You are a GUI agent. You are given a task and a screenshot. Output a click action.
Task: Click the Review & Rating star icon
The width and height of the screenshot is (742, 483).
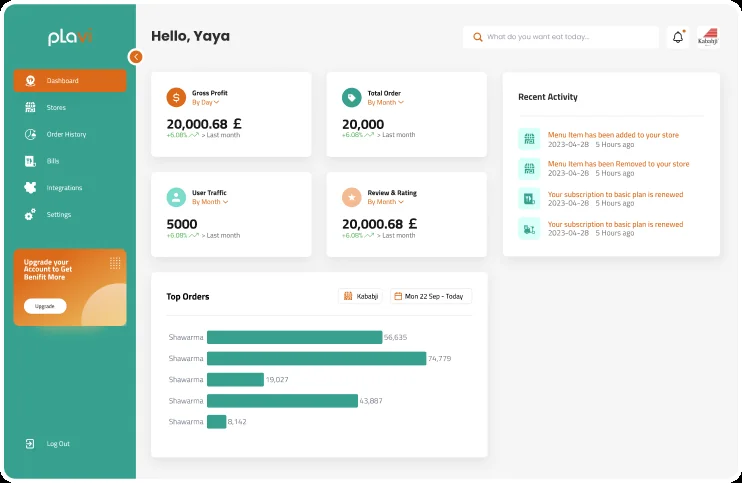[x=352, y=197]
